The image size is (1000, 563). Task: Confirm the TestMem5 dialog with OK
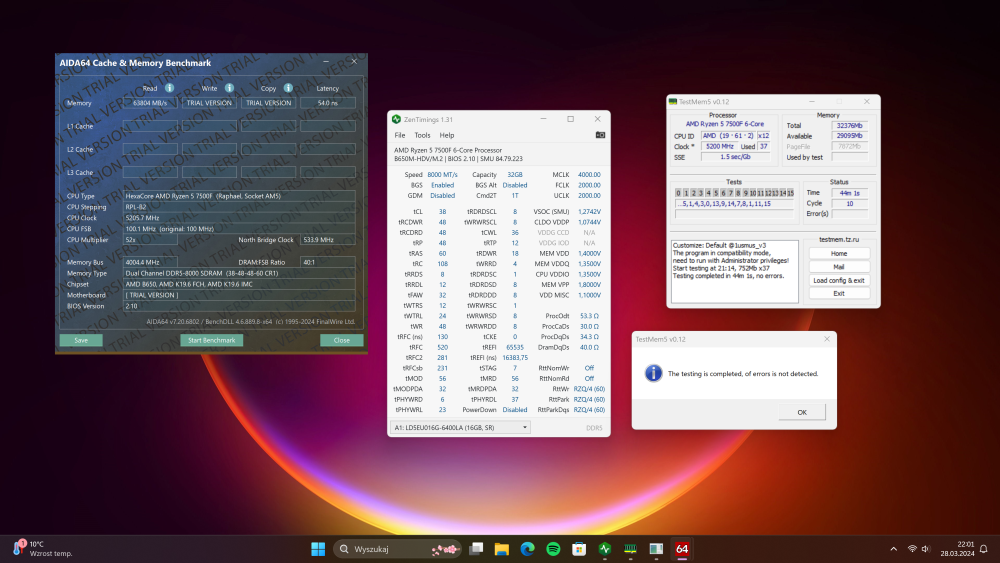802,412
